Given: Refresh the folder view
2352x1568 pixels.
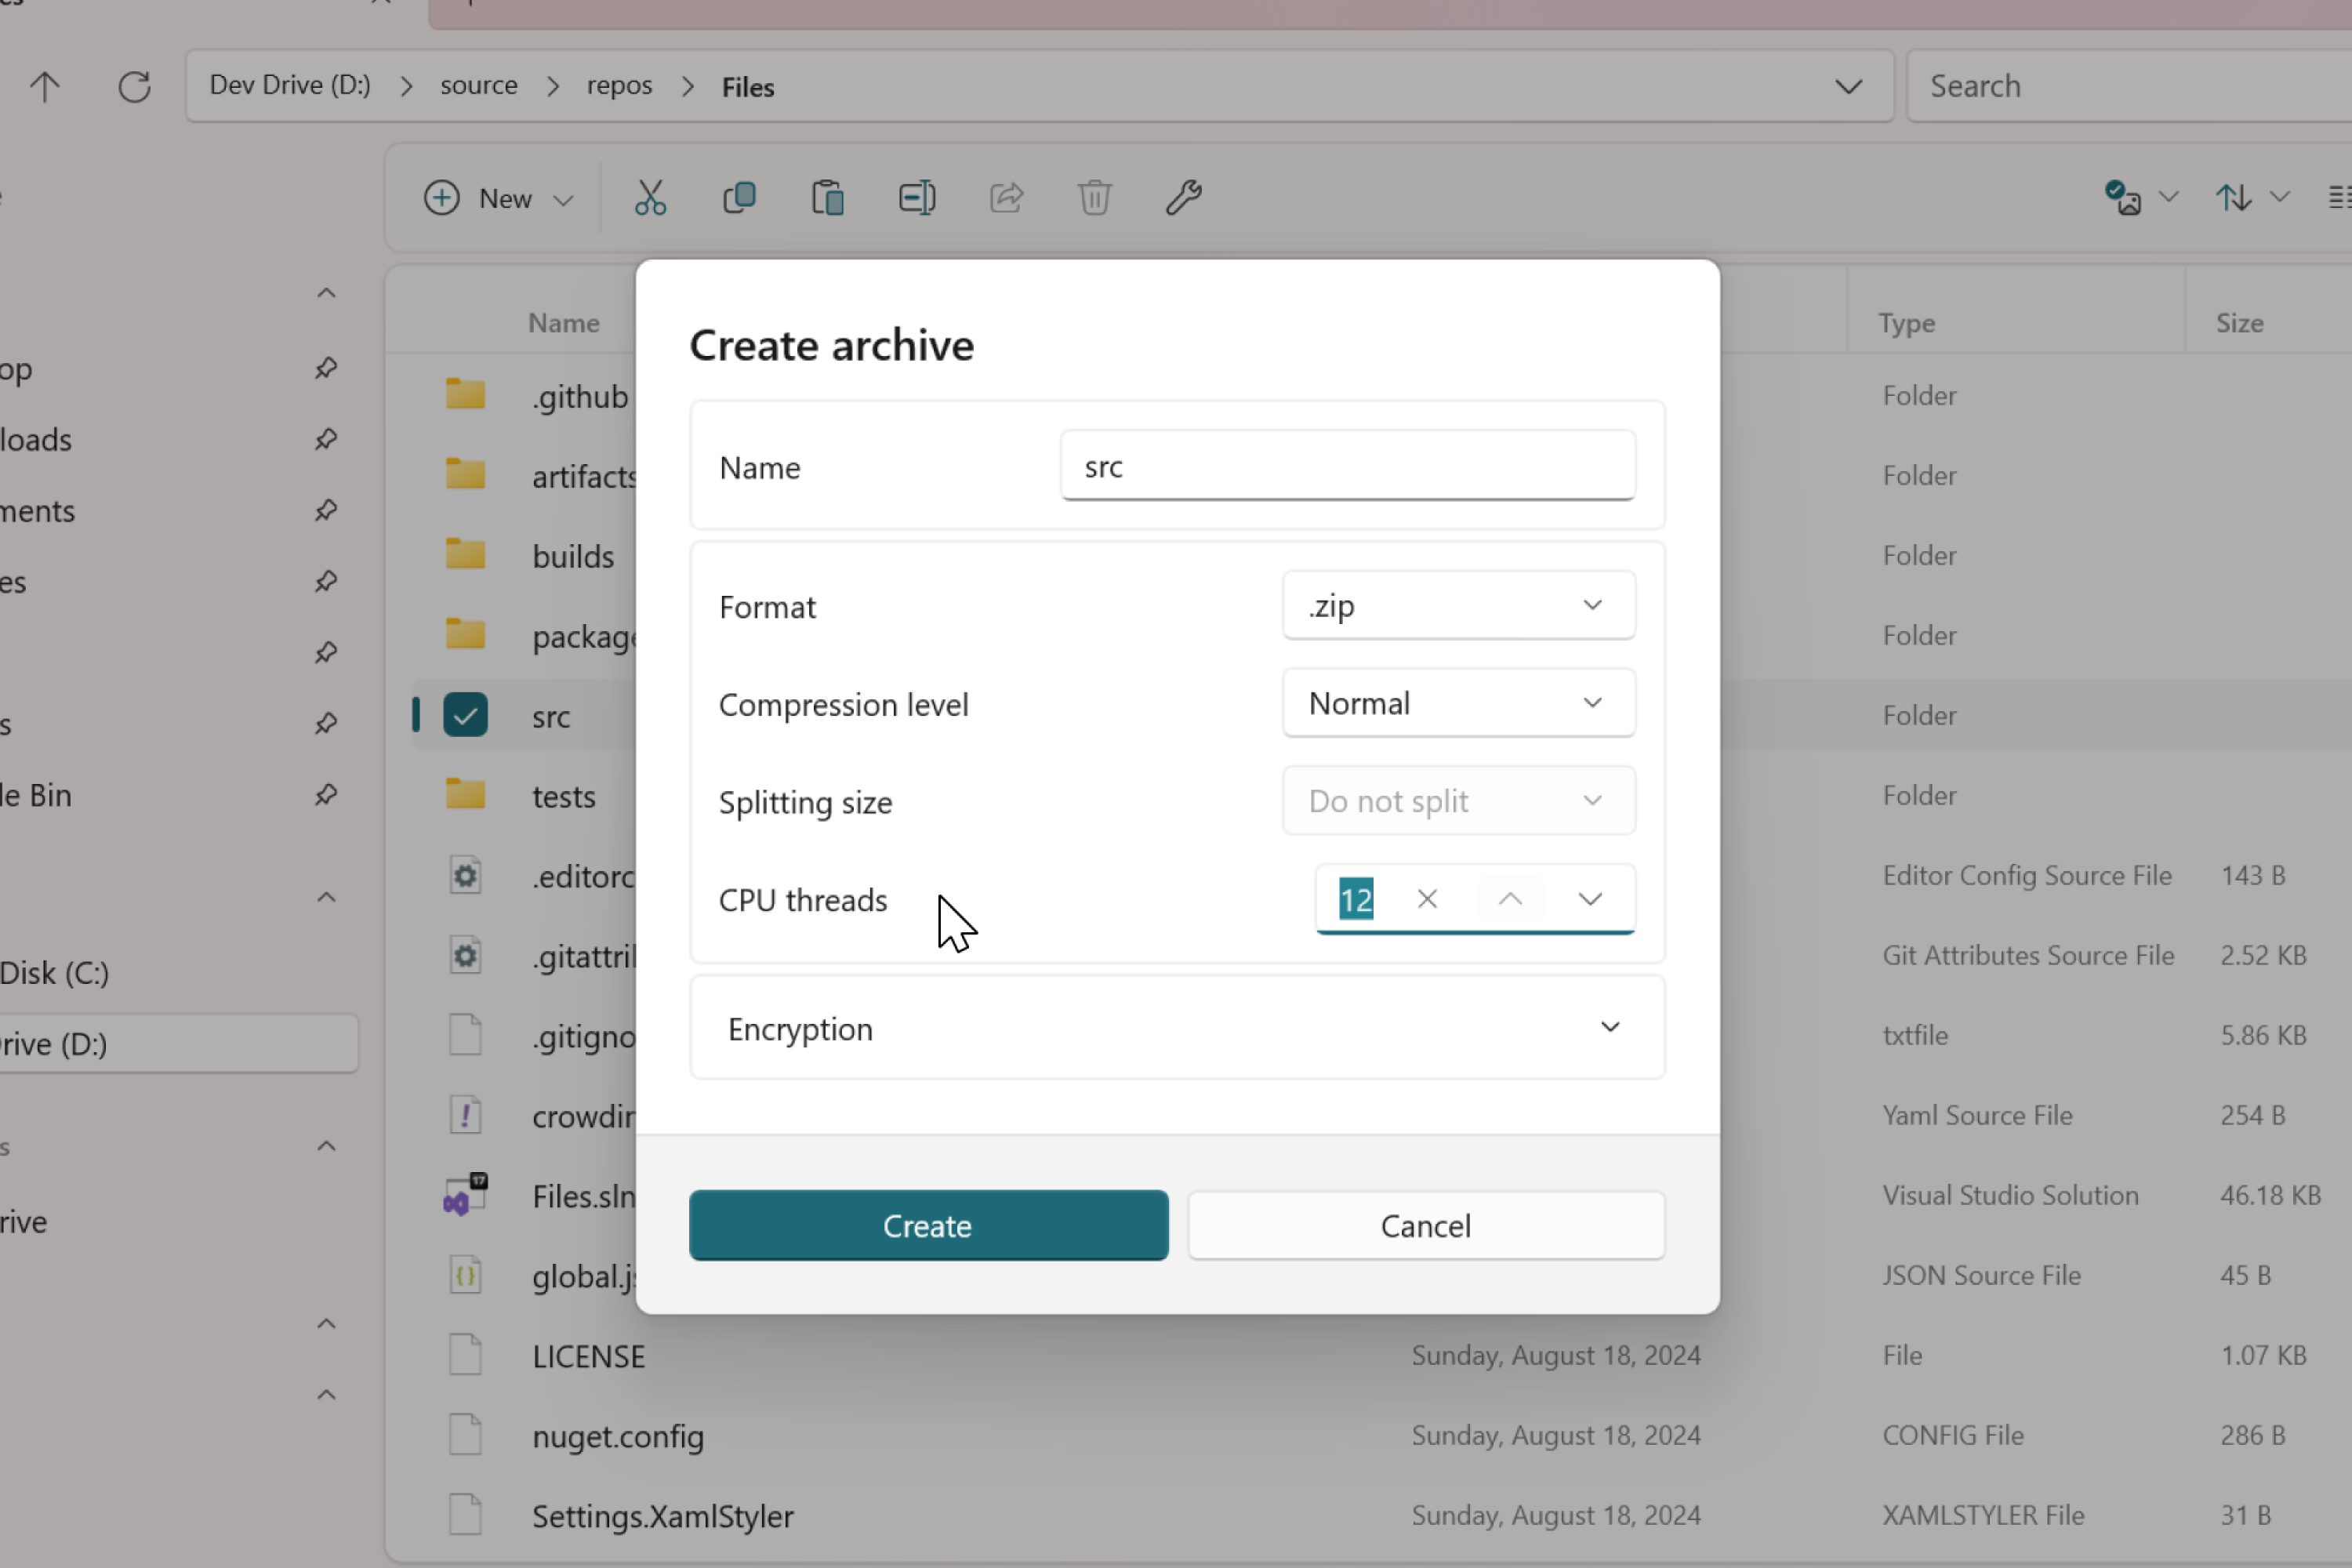Looking at the screenshot, I should pos(133,86).
